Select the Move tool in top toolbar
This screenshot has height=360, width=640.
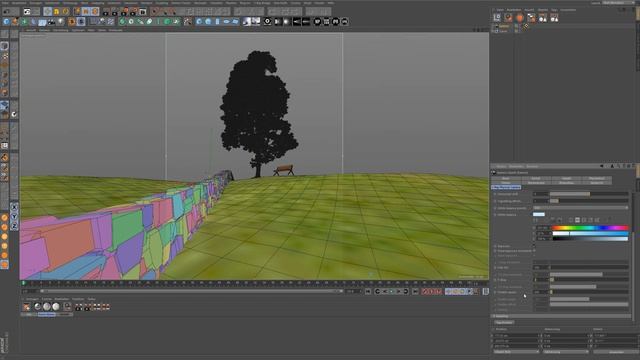point(48,12)
